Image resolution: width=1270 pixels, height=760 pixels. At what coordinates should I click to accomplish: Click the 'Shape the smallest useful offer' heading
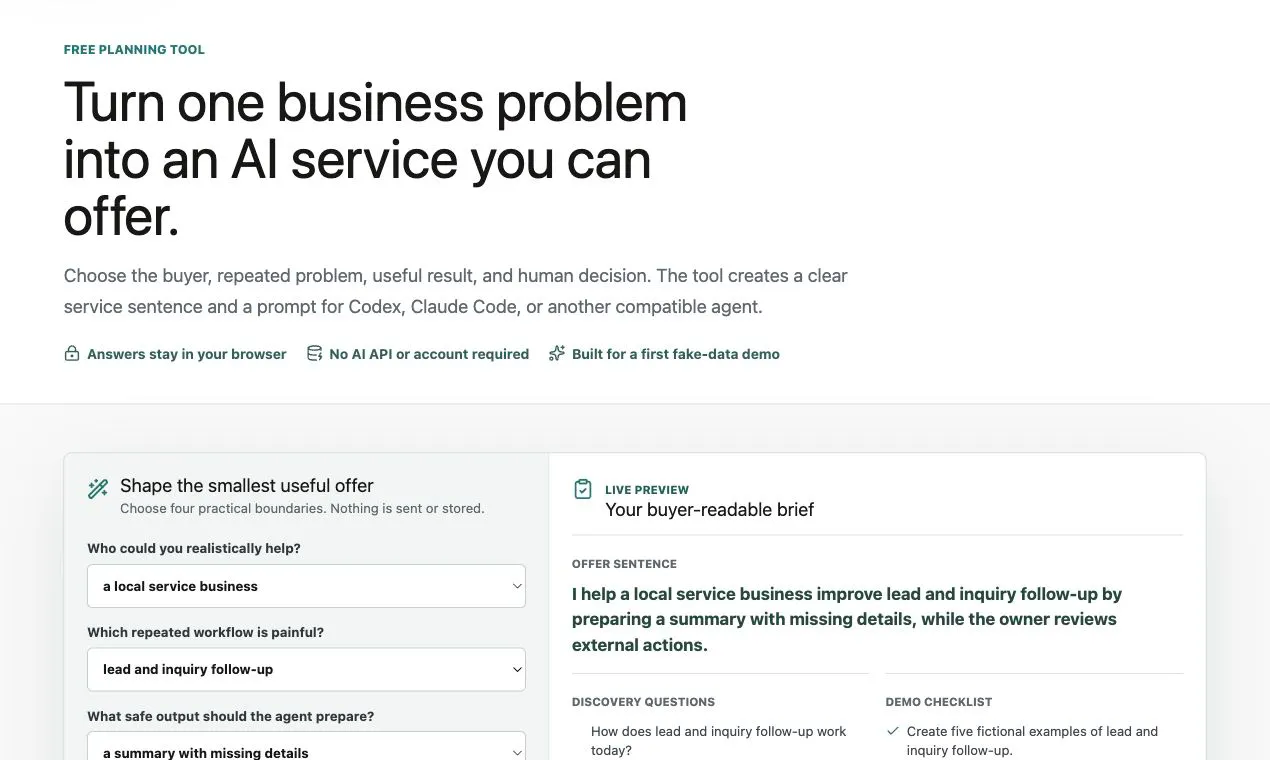(247, 486)
